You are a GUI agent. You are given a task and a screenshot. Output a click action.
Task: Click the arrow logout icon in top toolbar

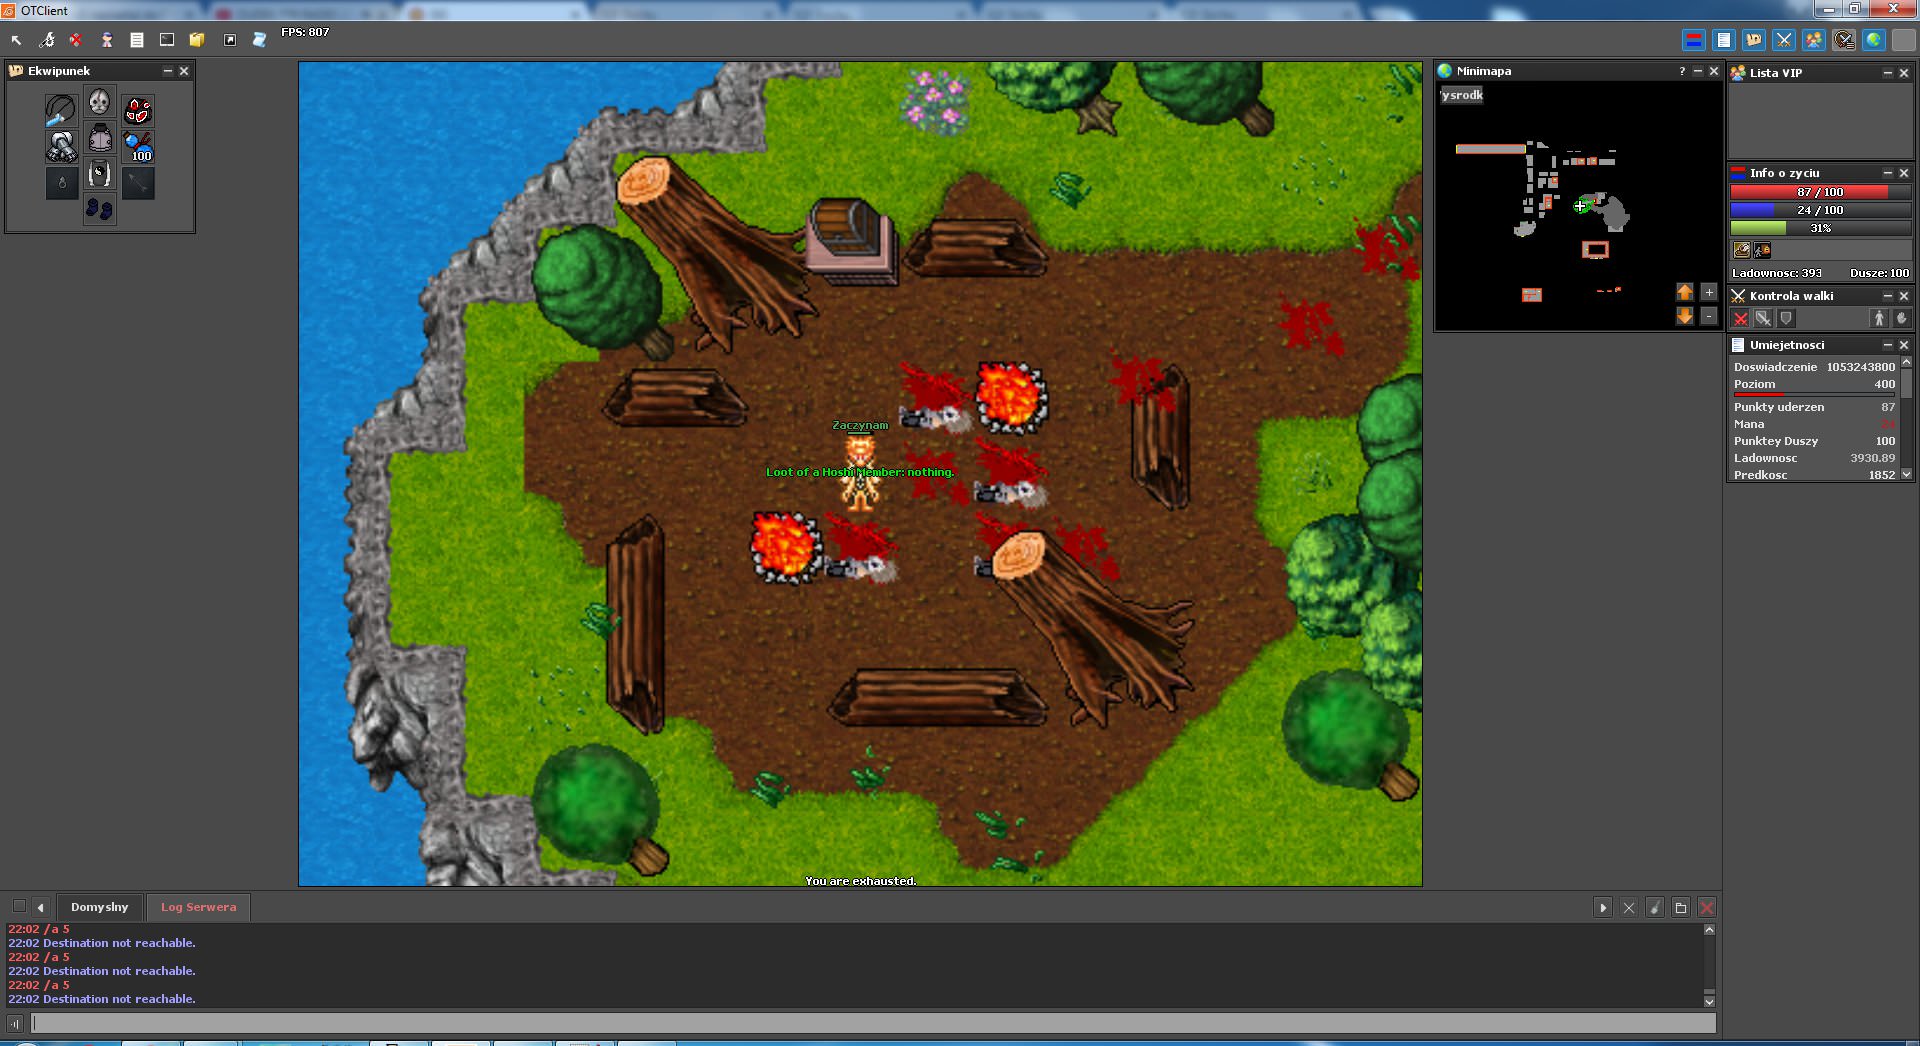(x=17, y=40)
